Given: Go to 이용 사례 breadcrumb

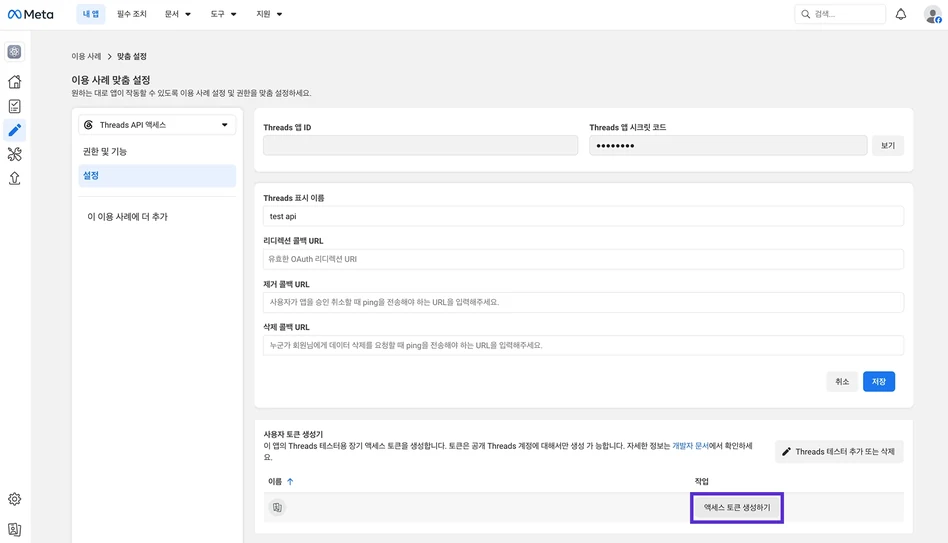Looking at the screenshot, I should click(86, 56).
